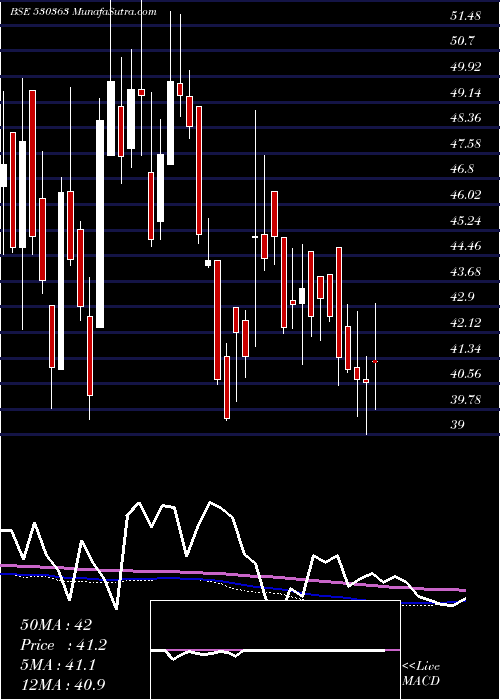Click the 49.14 price axis label
The width and height of the screenshot is (500, 700).
point(466,93)
